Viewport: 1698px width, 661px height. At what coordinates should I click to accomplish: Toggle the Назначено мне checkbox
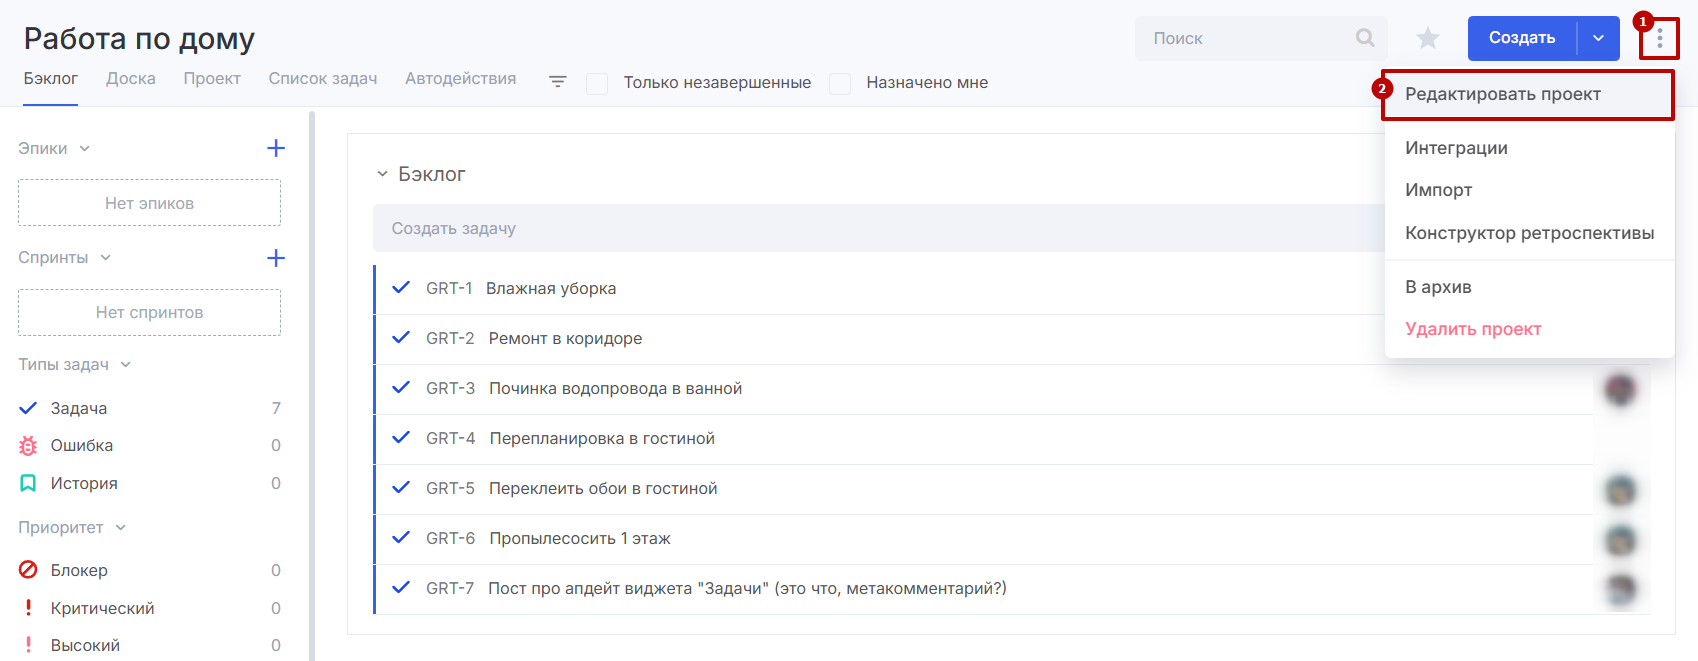tap(840, 83)
